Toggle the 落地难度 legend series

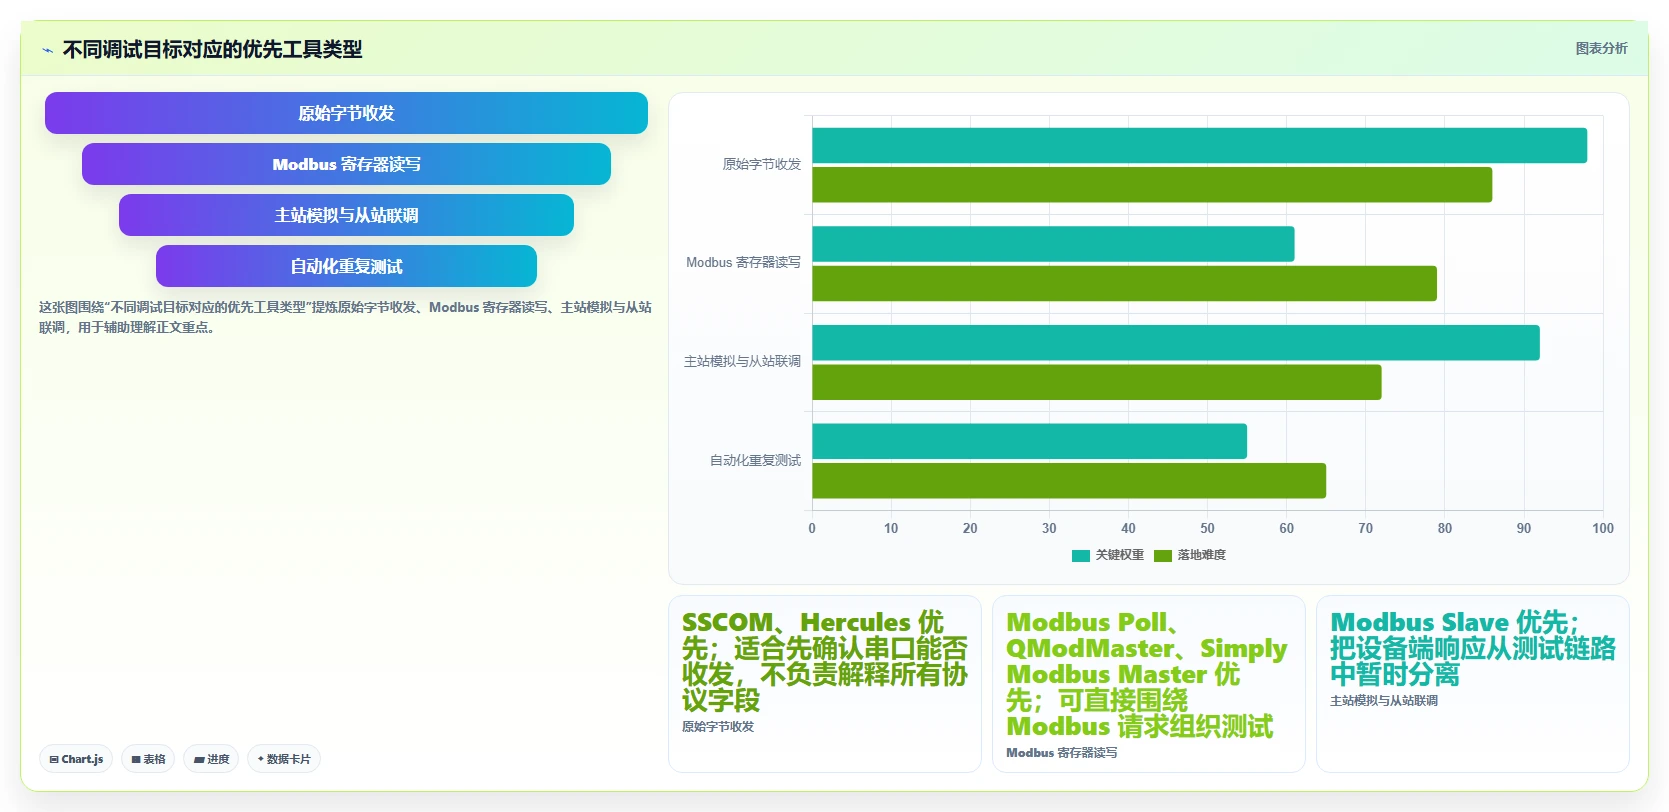coord(1190,555)
